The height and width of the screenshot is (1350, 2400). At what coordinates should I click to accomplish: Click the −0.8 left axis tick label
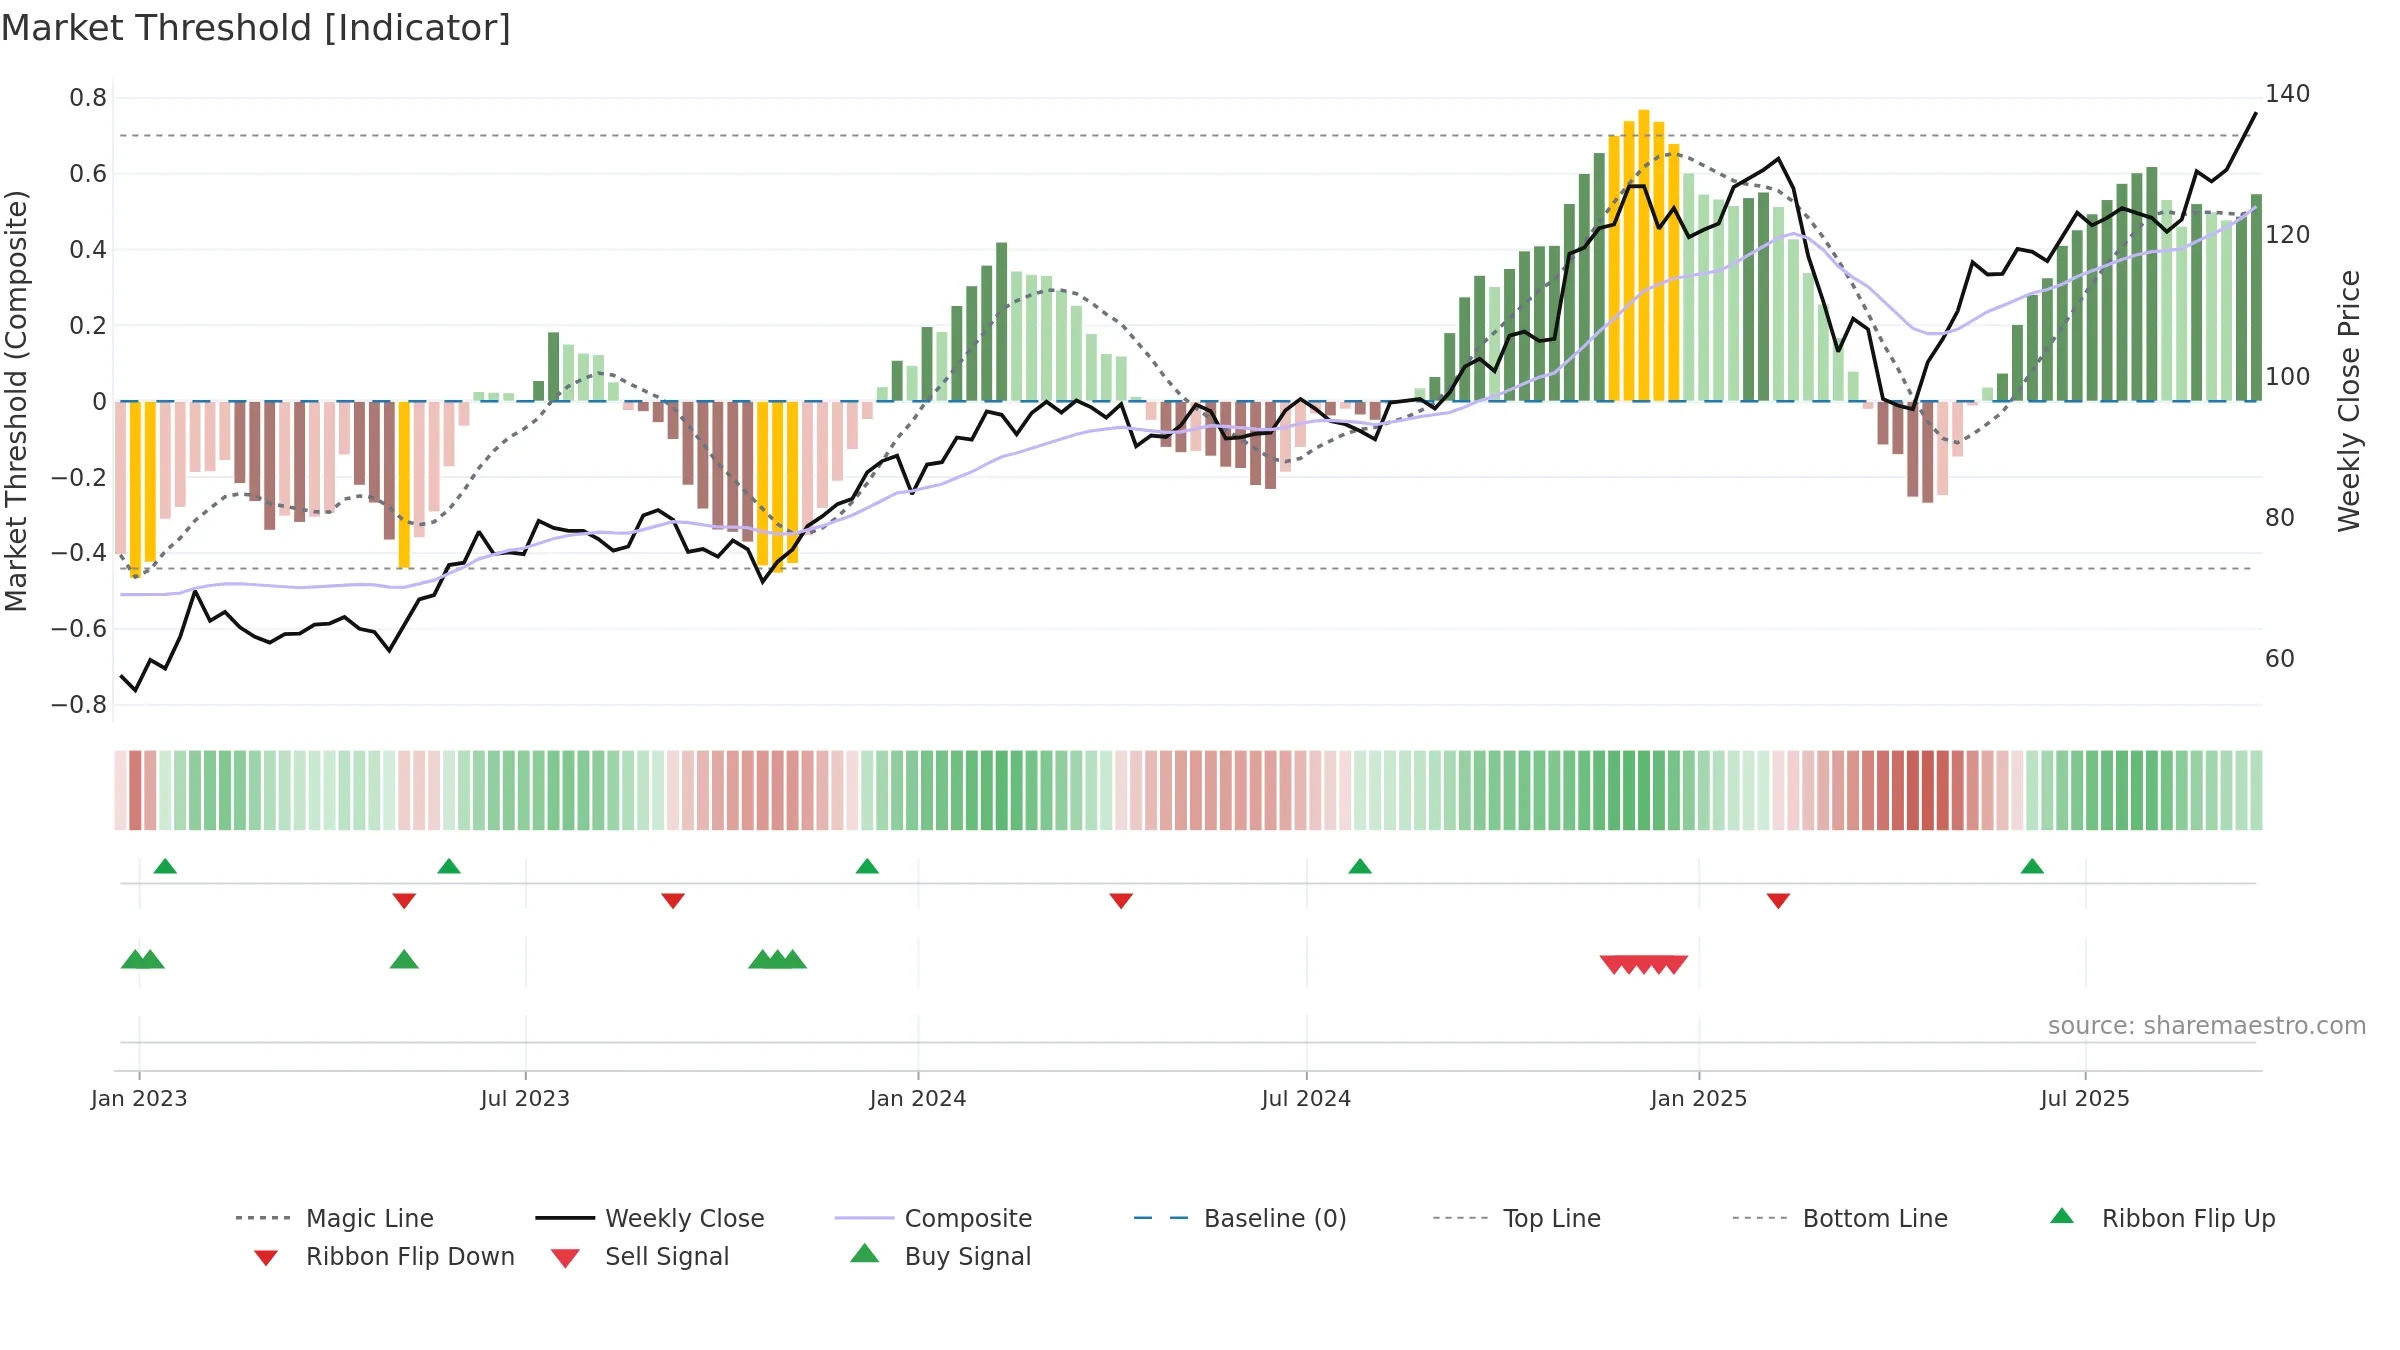tap(79, 705)
